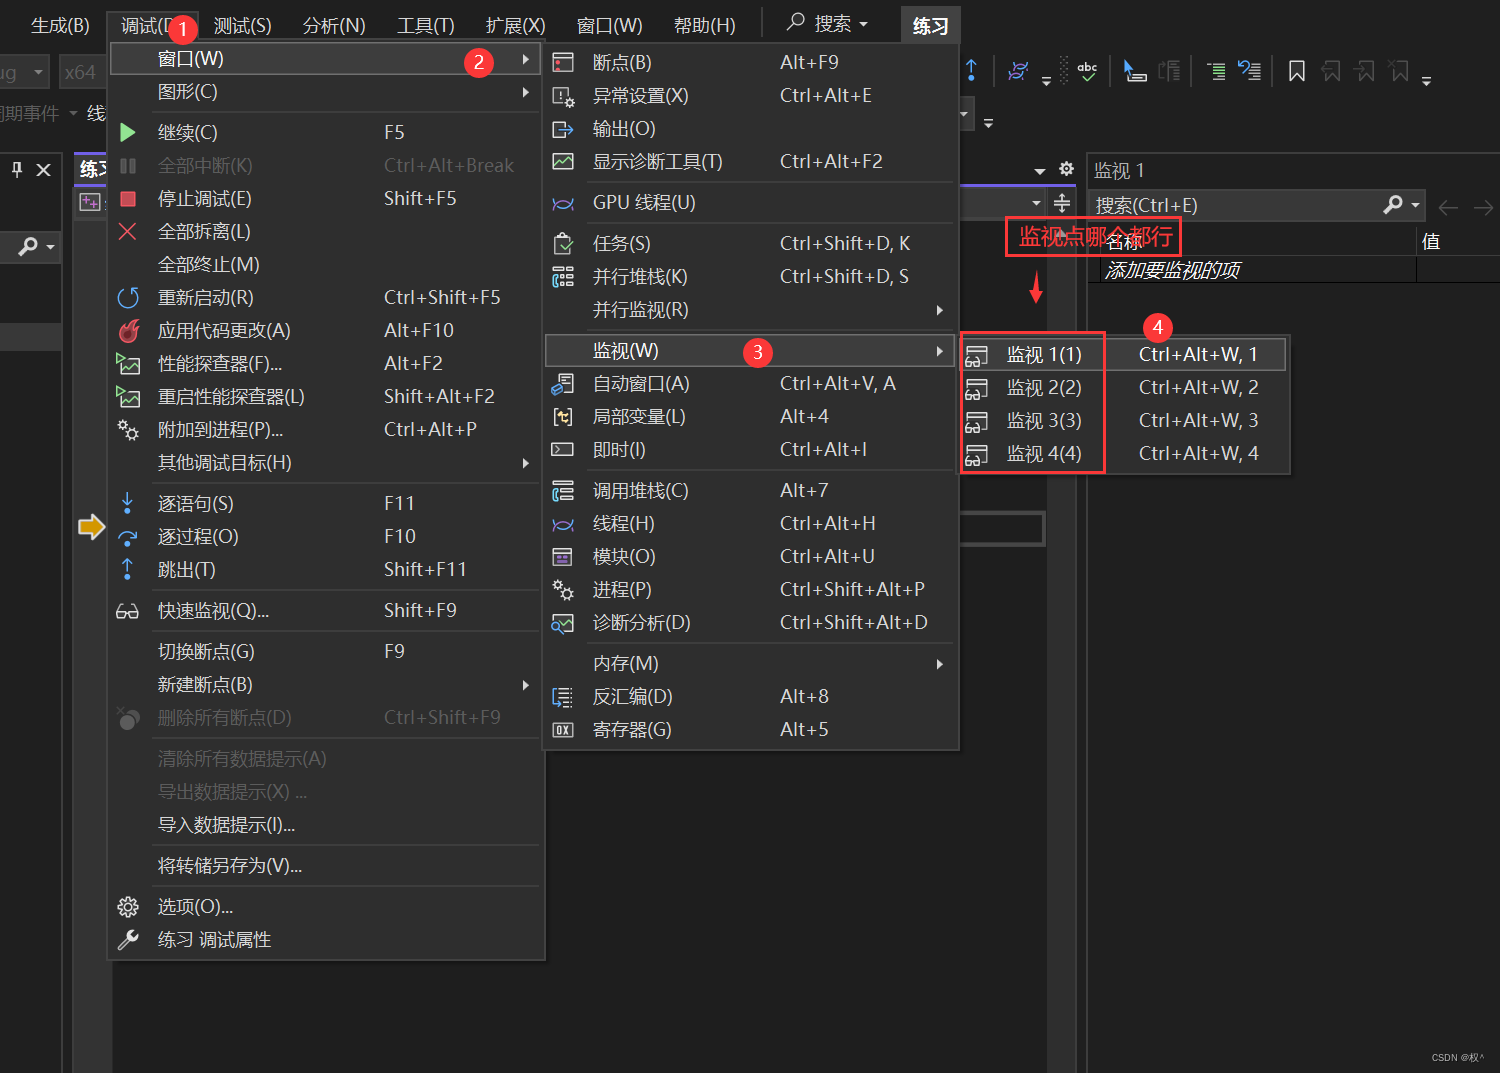Toggle breakpoint via 切换断点(G)
Screen dimensions: 1500x1073
tap(325, 651)
